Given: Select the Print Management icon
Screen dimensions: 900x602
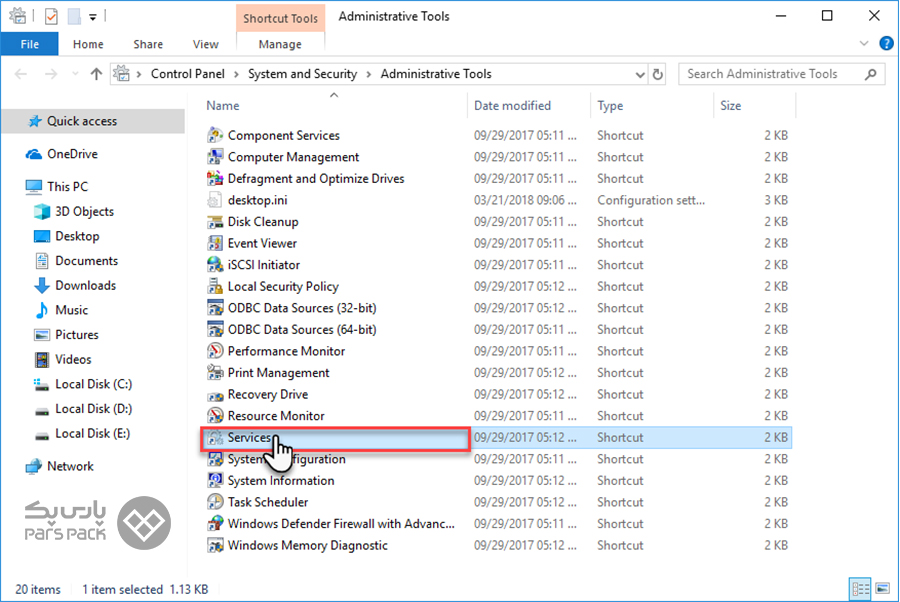Looking at the screenshot, I should (x=215, y=372).
